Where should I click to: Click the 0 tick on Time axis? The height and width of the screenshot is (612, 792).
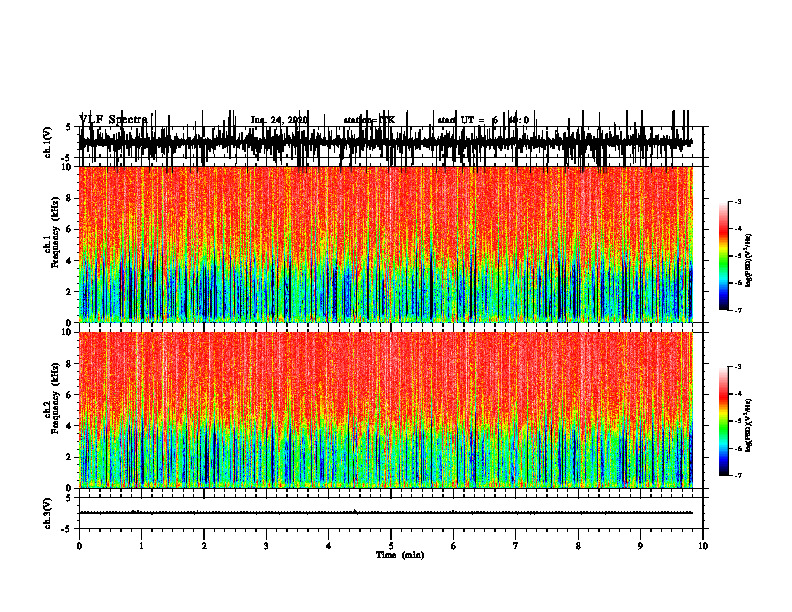coord(79,546)
